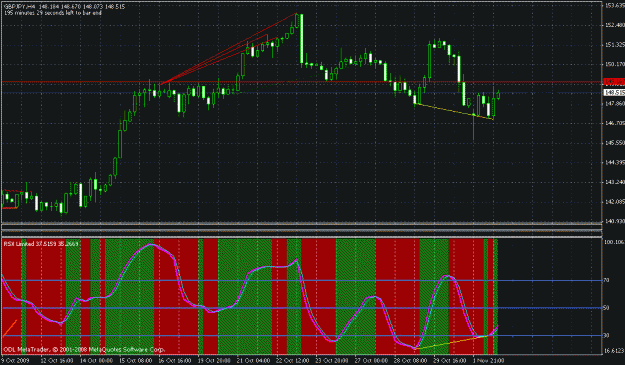The width and height of the screenshot is (625, 365).
Task: Click the 150.170 price scale label
Action: [x=615, y=64]
